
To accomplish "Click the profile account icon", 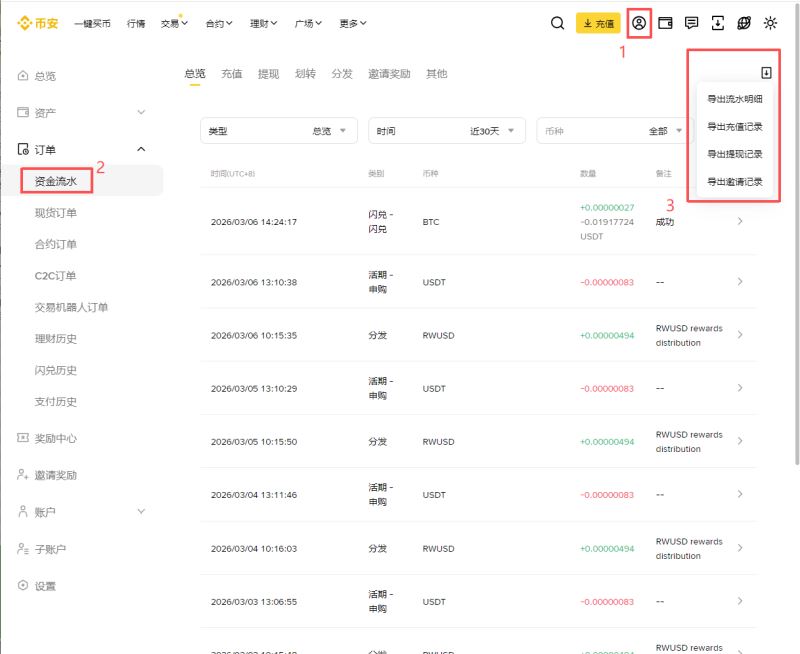I will (639, 22).
